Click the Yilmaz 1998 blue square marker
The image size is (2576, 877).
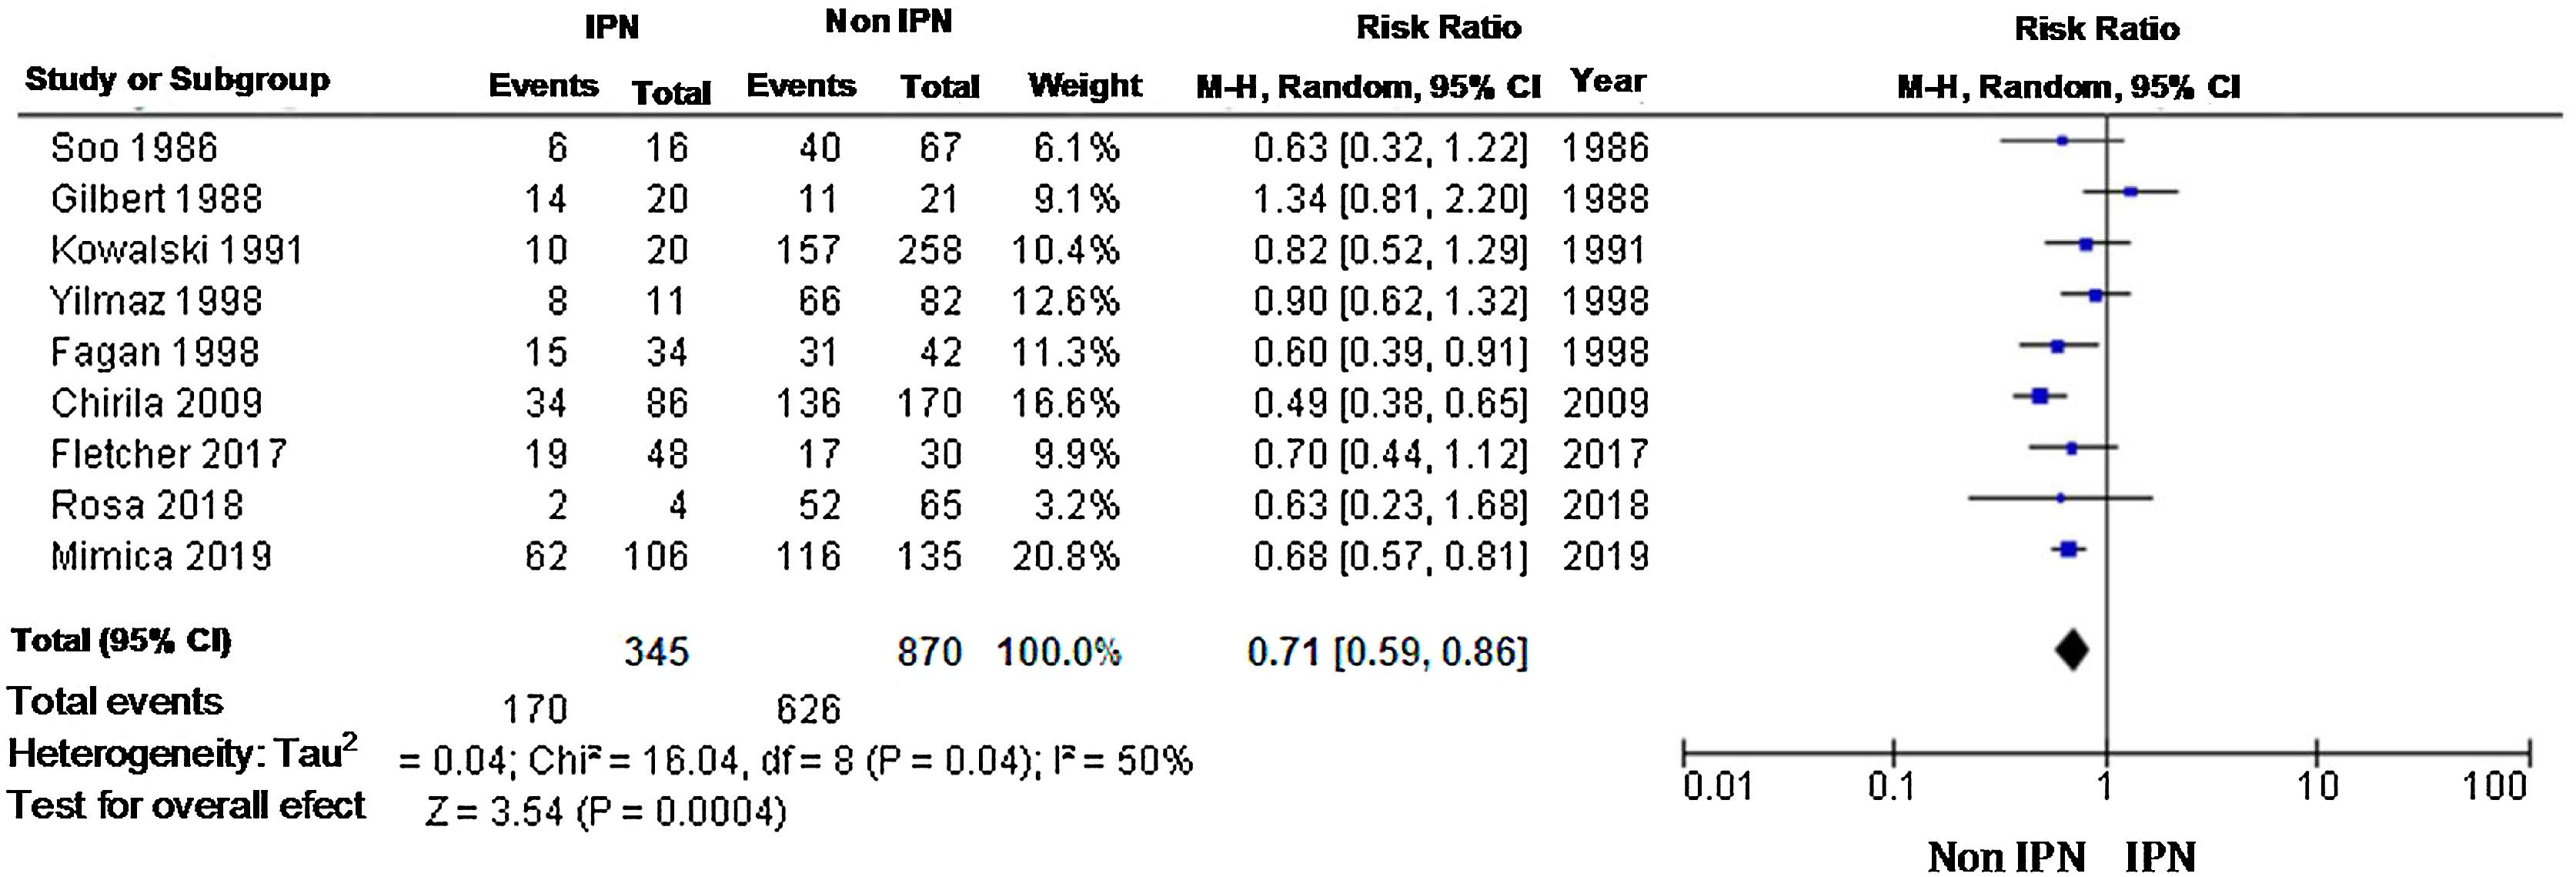(2096, 295)
